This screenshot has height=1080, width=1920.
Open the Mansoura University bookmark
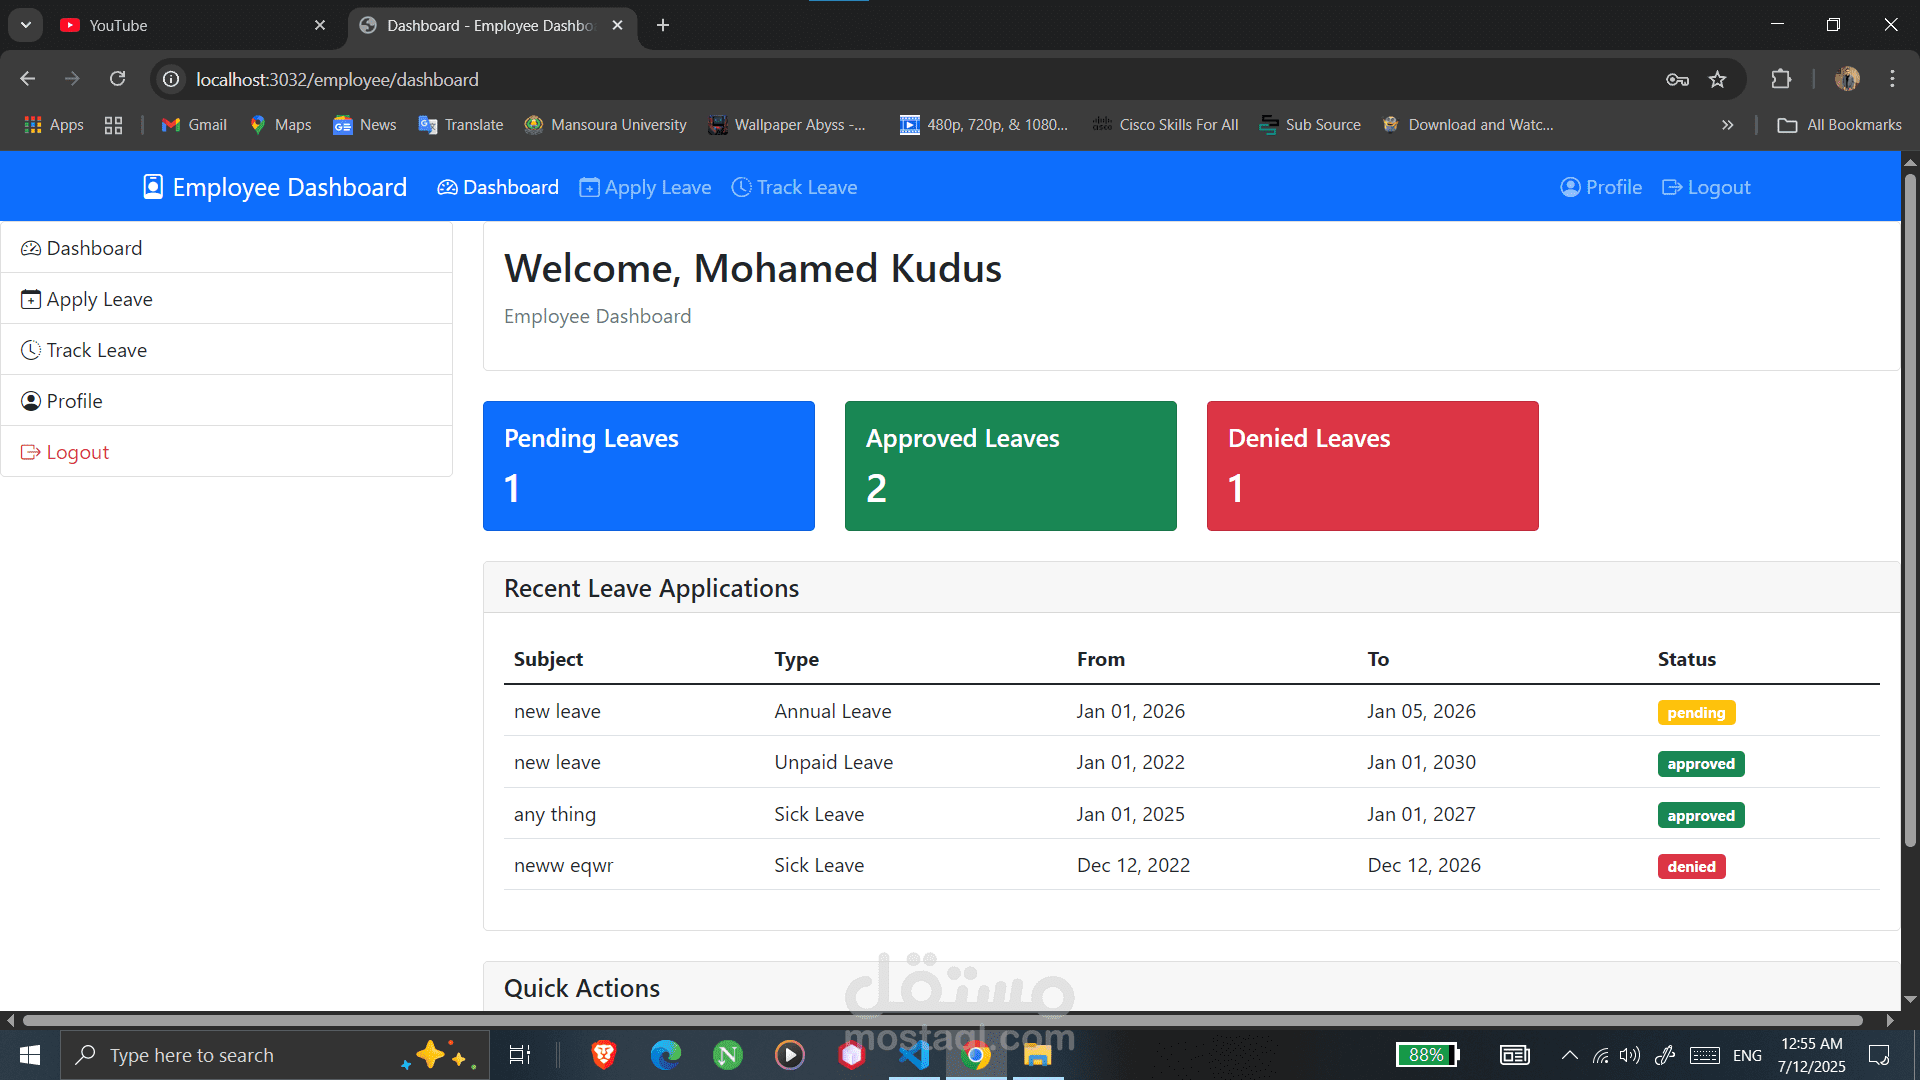tap(606, 125)
